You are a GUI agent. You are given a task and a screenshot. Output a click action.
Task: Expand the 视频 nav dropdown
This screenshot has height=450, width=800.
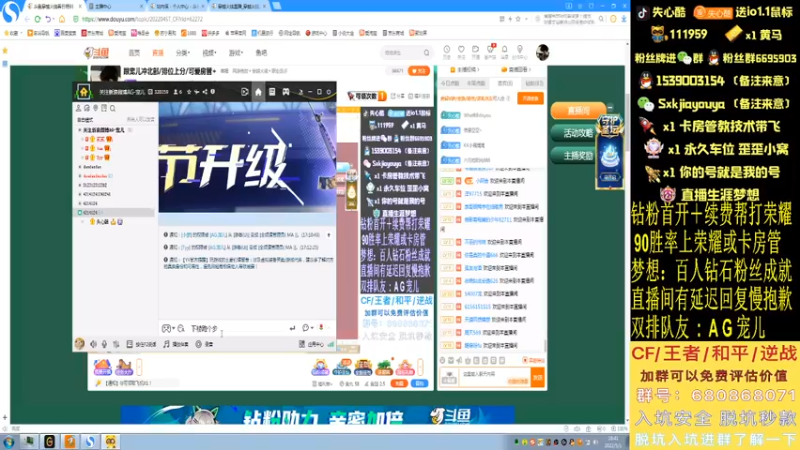click(209, 53)
